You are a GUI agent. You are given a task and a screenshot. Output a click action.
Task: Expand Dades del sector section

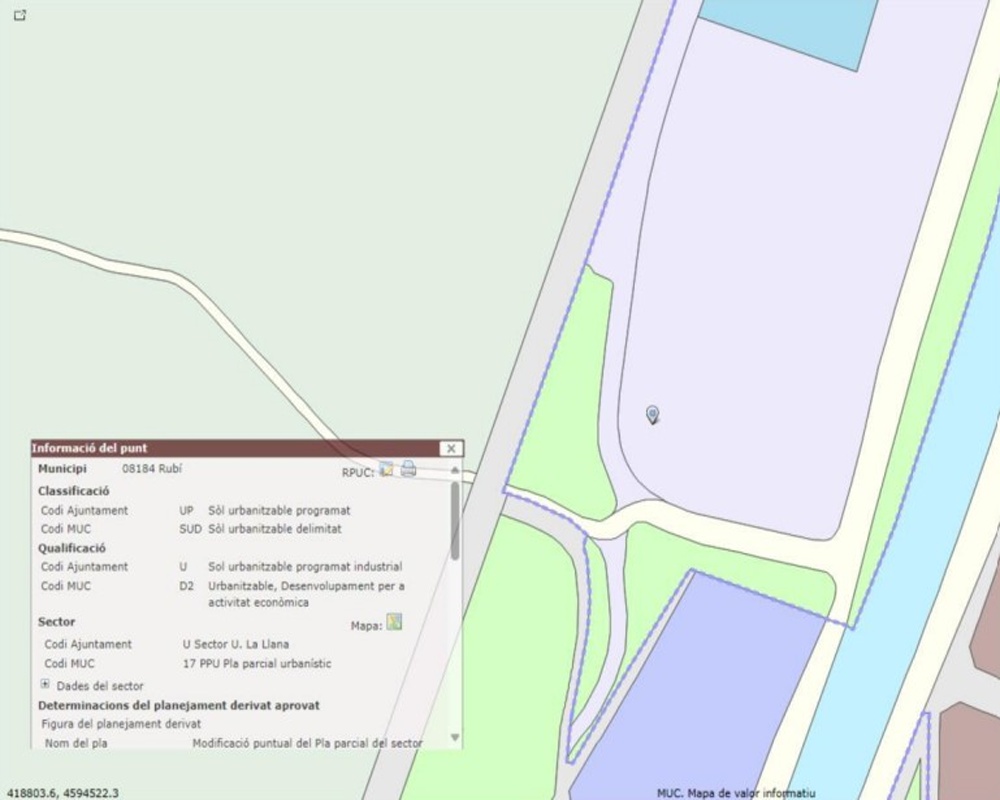point(45,685)
